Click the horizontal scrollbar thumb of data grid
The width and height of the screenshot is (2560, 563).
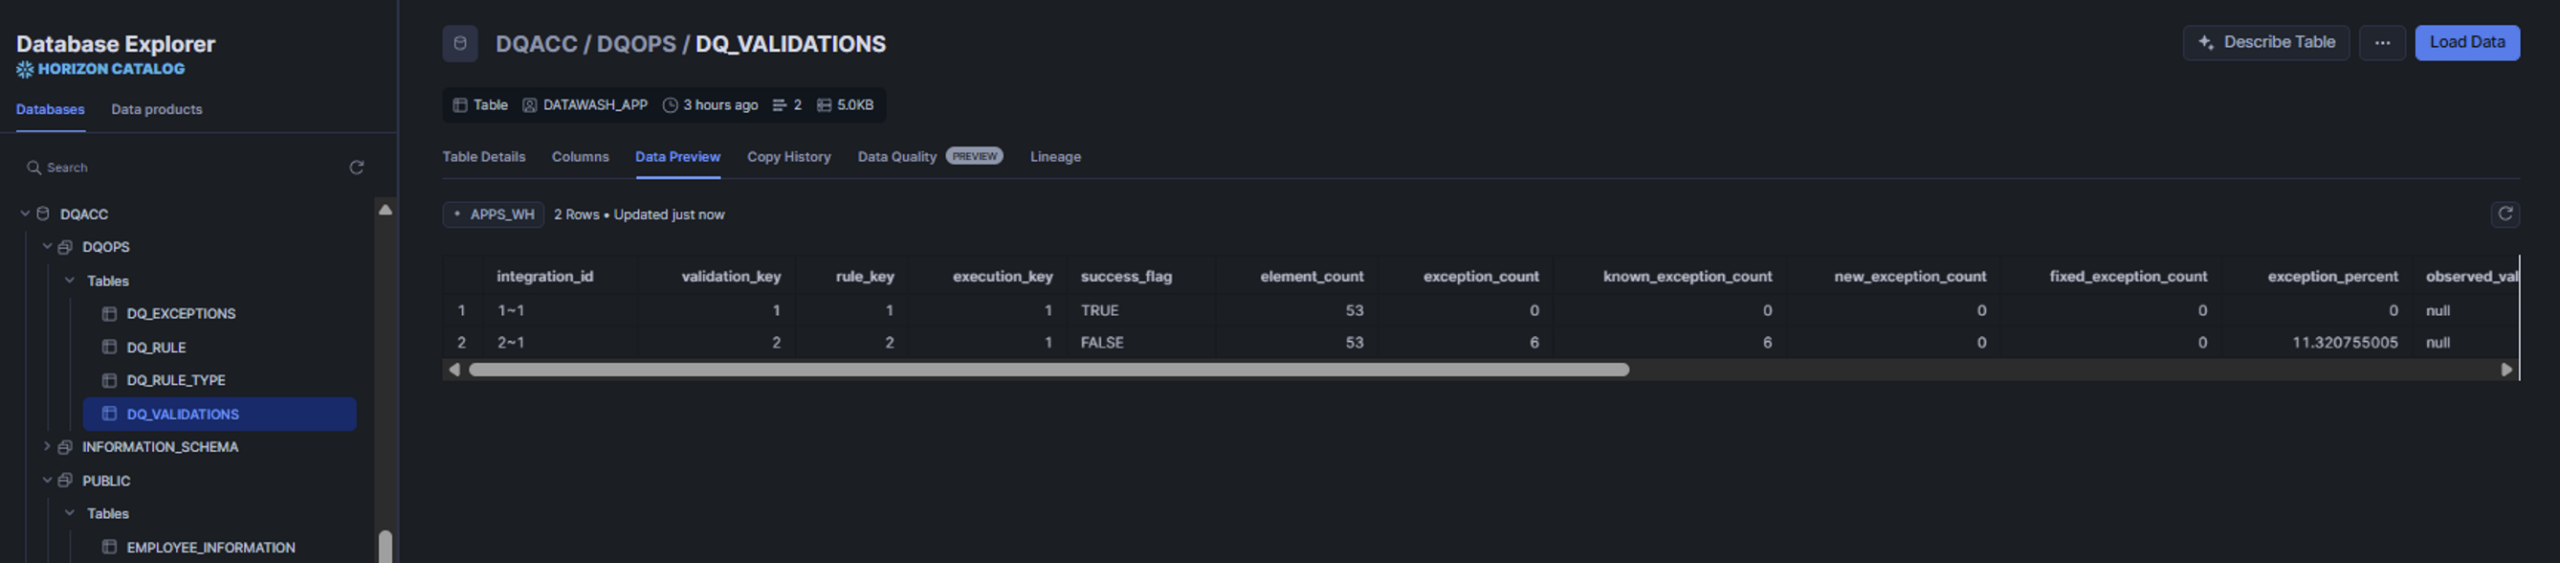pyautogui.click(x=1049, y=370)
